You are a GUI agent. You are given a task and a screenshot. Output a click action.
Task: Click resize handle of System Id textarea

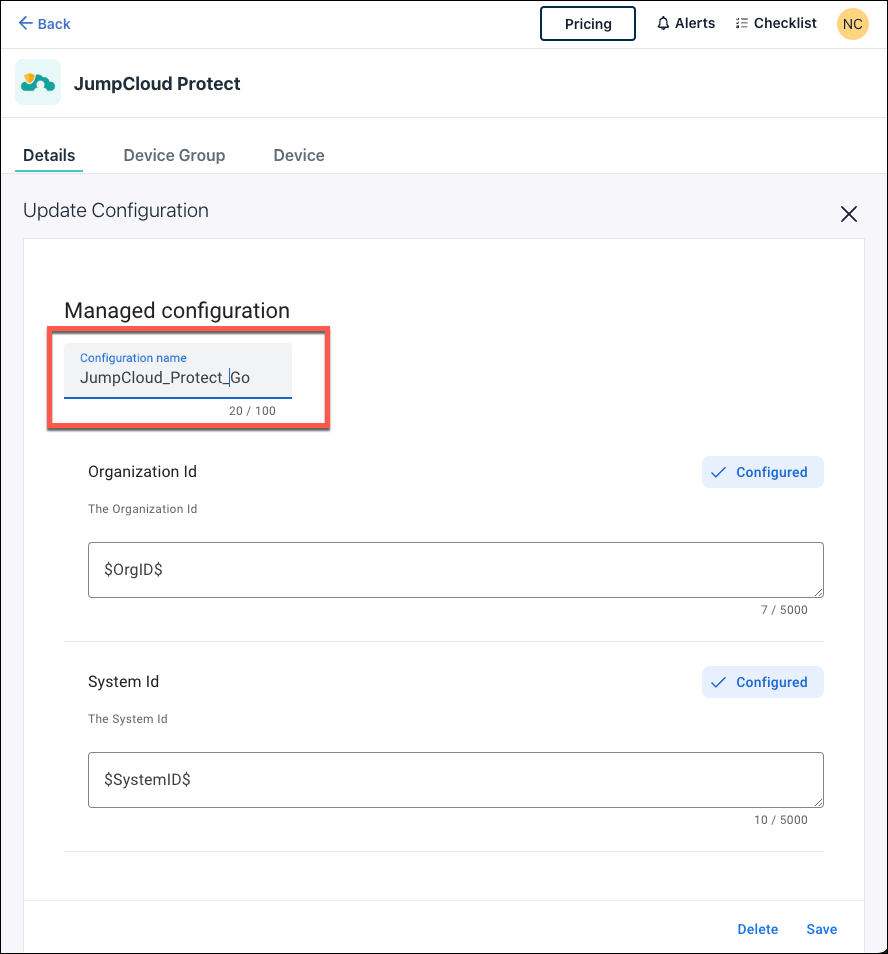tap(818, 802)
